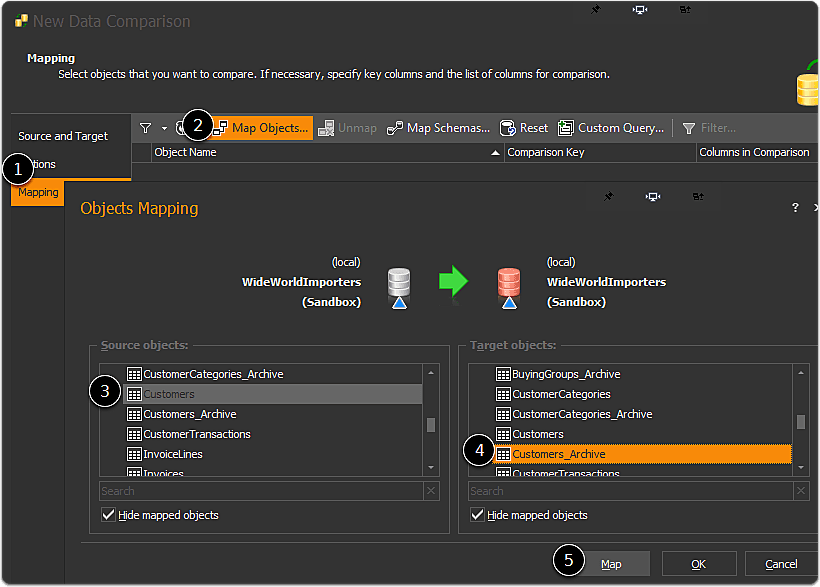
Task: Click the blue source database icon
Action: coord(398,283)
